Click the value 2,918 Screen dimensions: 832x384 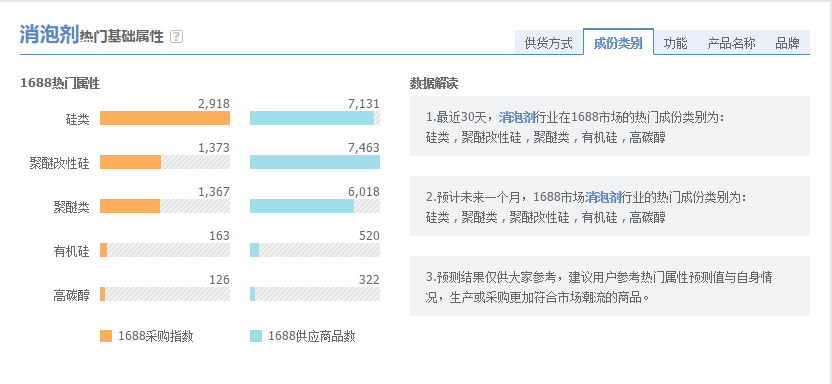click(x=214, y=104)
